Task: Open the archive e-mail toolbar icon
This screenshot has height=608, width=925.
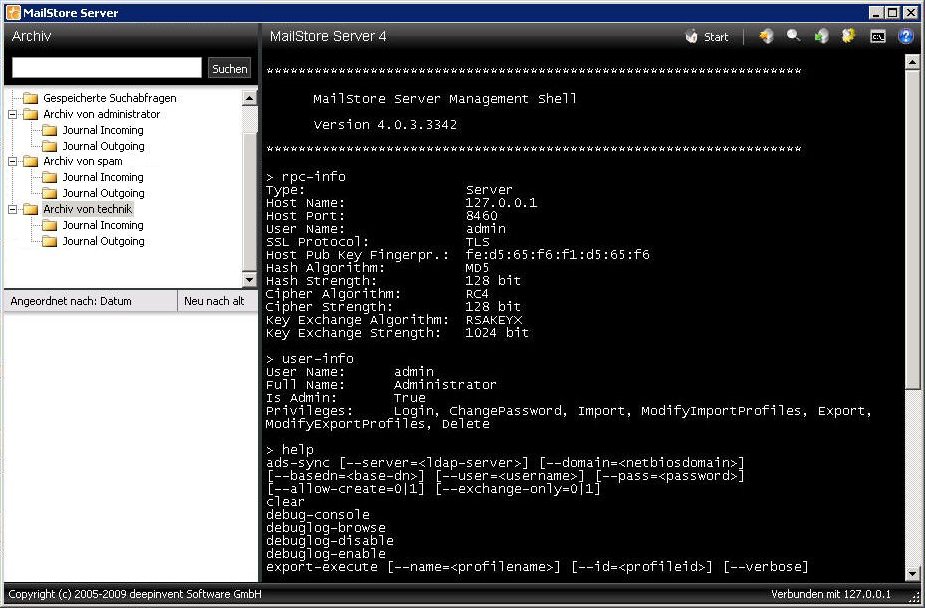Action: (x=766, y=37)
